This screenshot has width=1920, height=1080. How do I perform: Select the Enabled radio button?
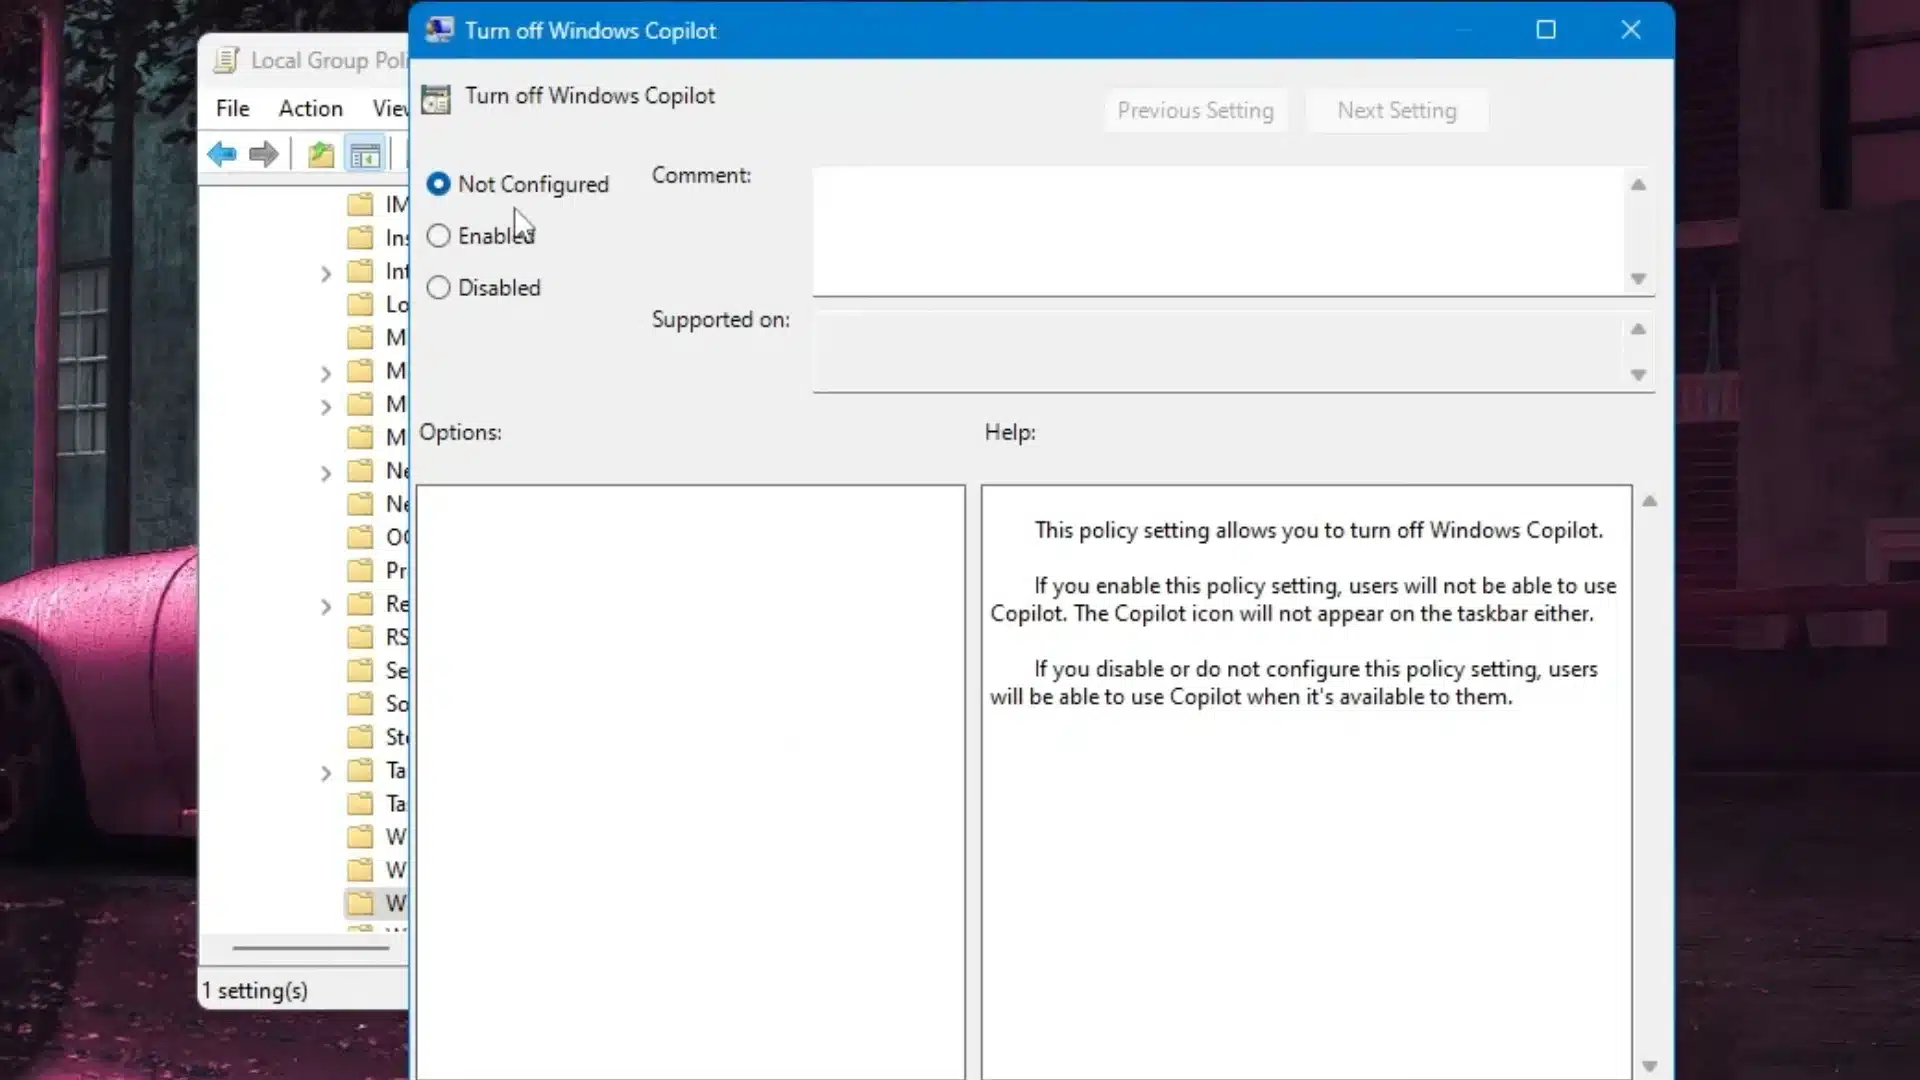click(438, 236)
